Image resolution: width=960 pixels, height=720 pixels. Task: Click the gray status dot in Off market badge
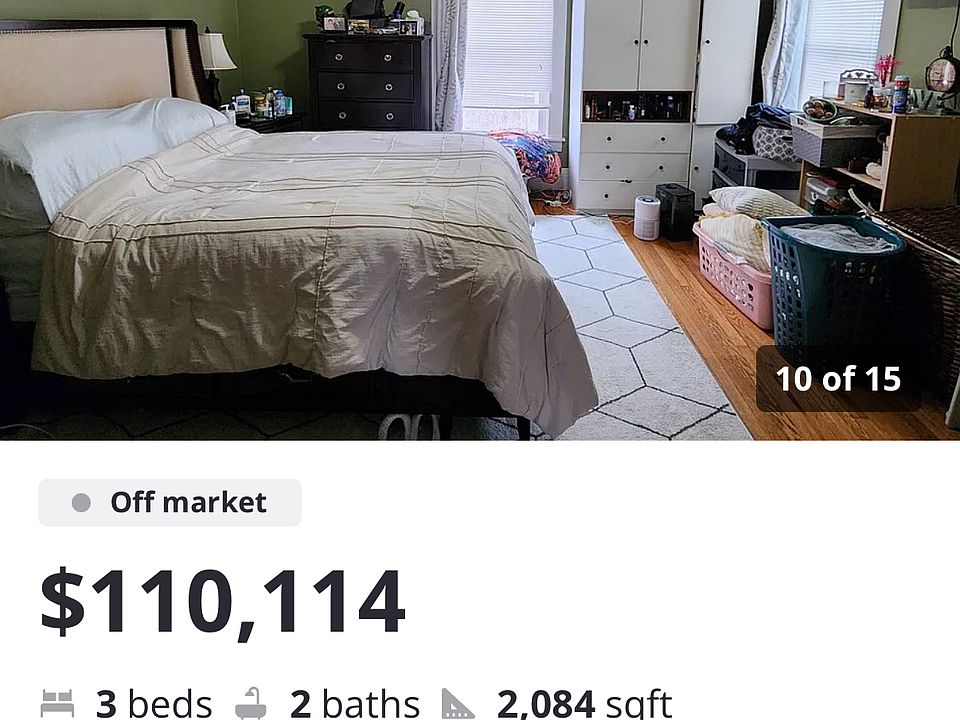pyautogui.click(x=81, y=503)
